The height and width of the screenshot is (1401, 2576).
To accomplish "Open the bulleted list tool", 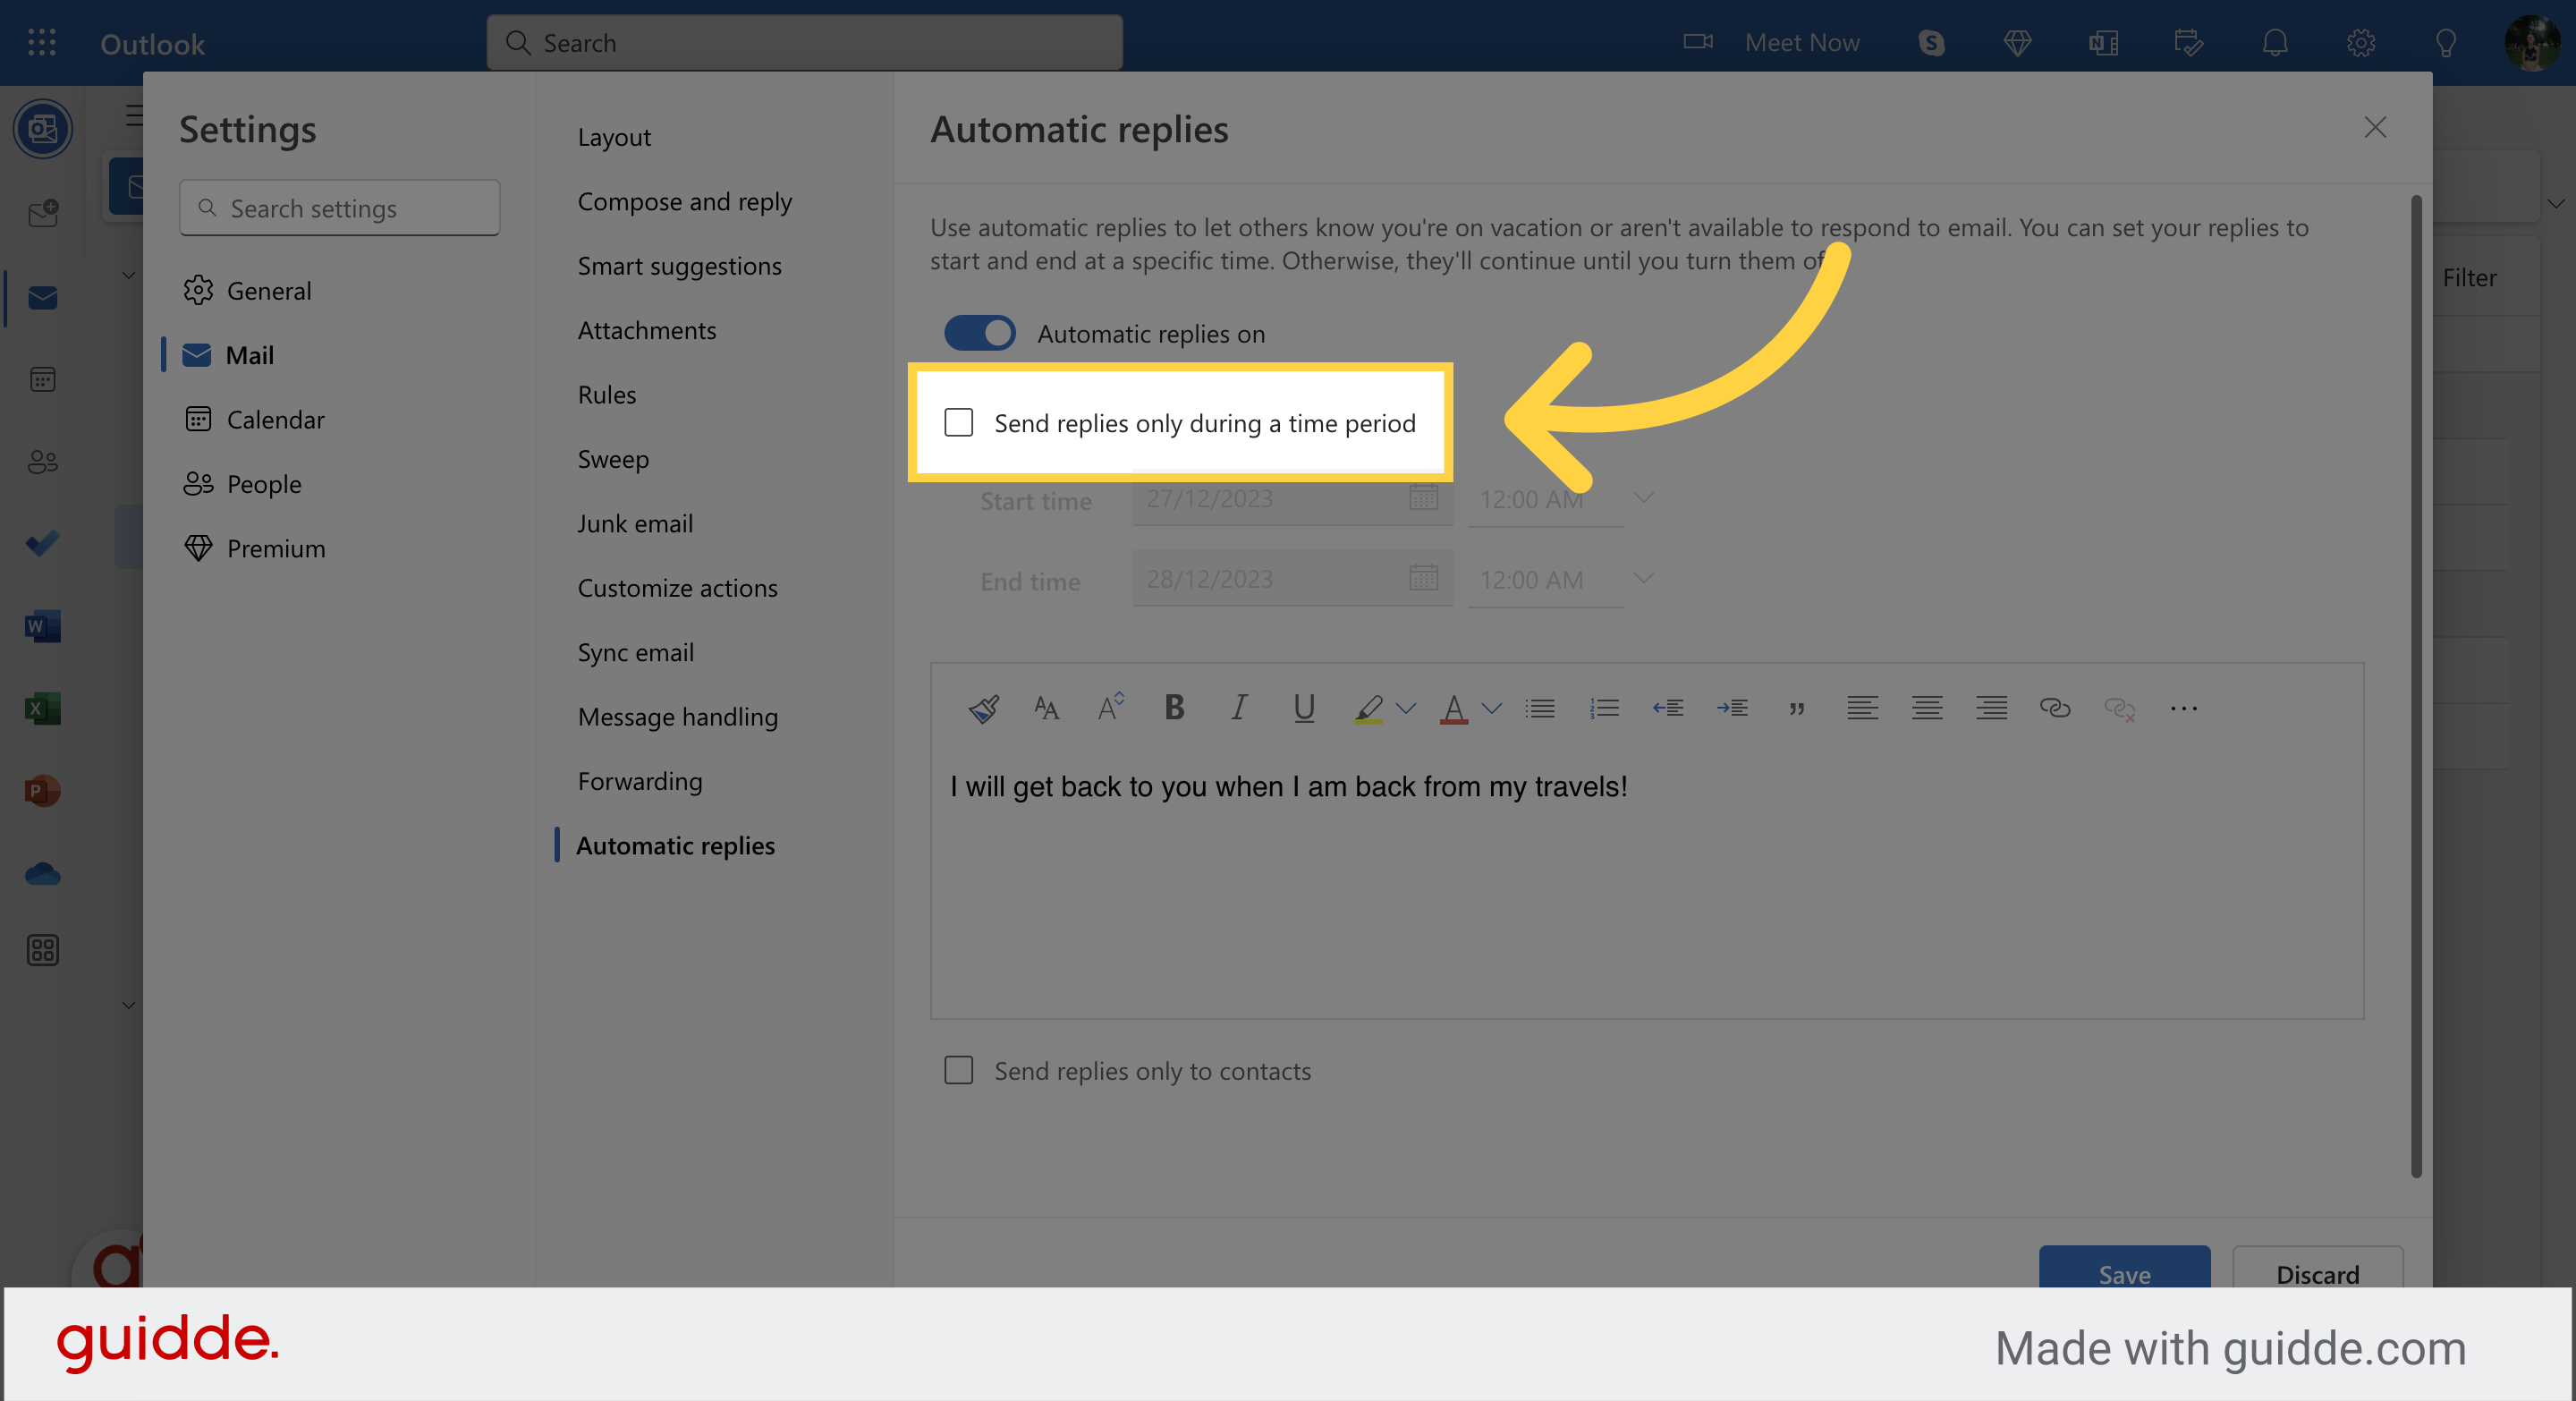I will coord(1539,708).
